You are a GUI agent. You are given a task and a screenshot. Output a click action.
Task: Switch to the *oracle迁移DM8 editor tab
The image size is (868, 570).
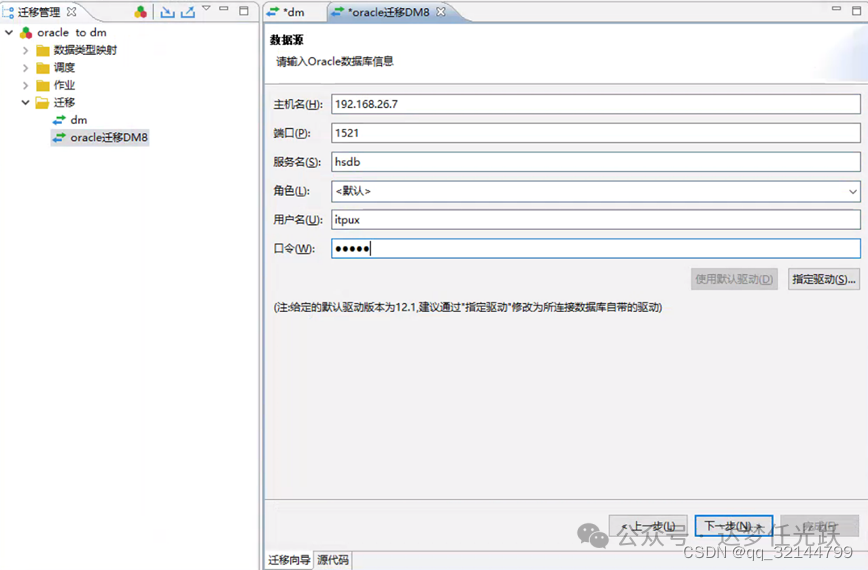(388, 12)
